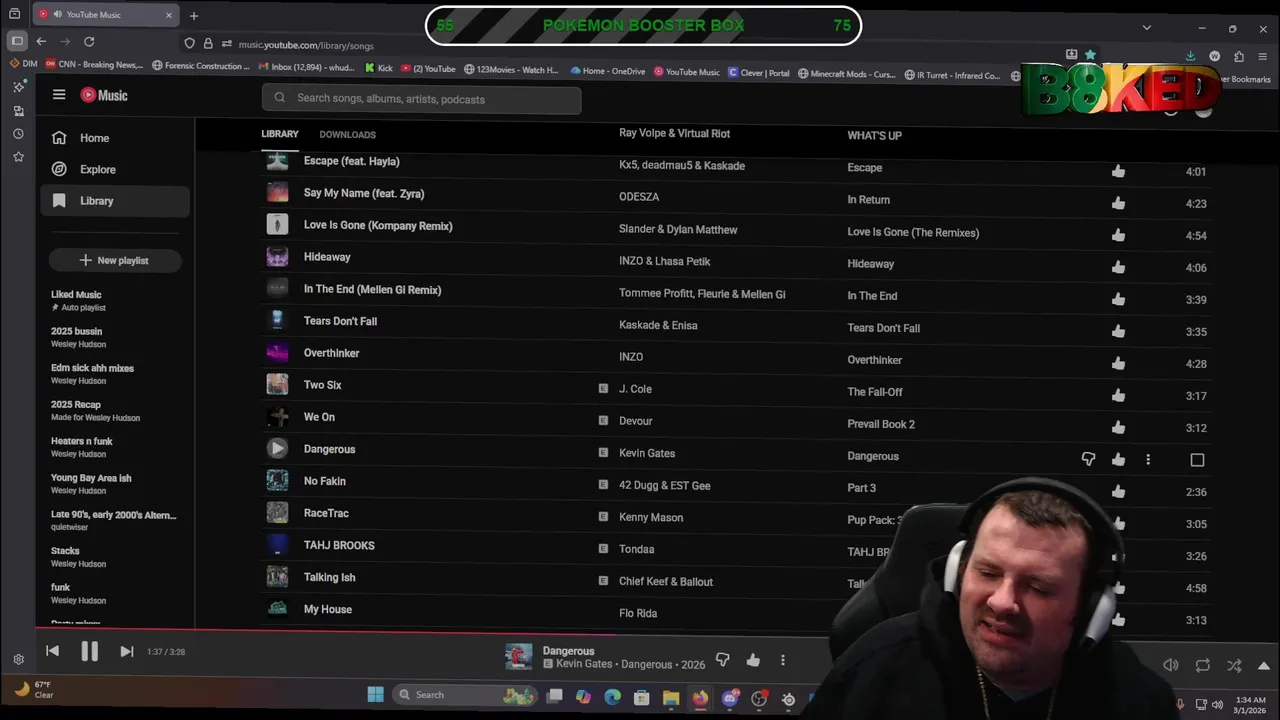Image resolution: width=1280 pixels, height=720 pixels.
Task: Toggle like on Dangerous row
Action: coord(1118,459)
